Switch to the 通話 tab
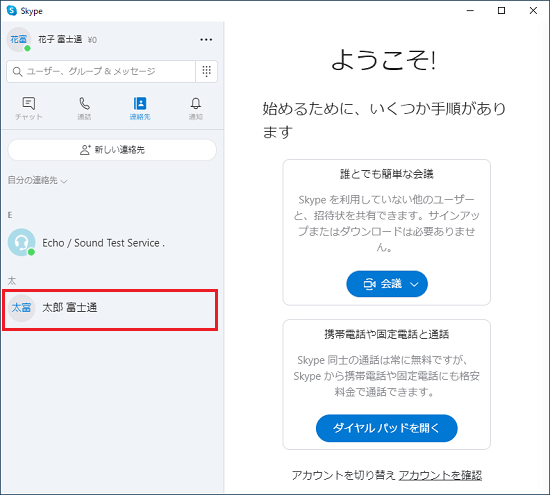Screen dimensions: 550x495 point(84,108)
